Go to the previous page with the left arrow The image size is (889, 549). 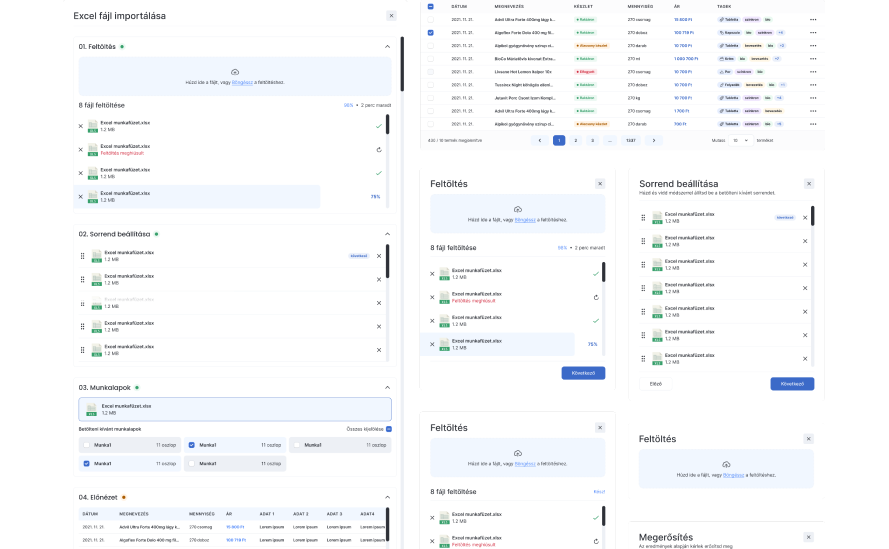(540, 141)
